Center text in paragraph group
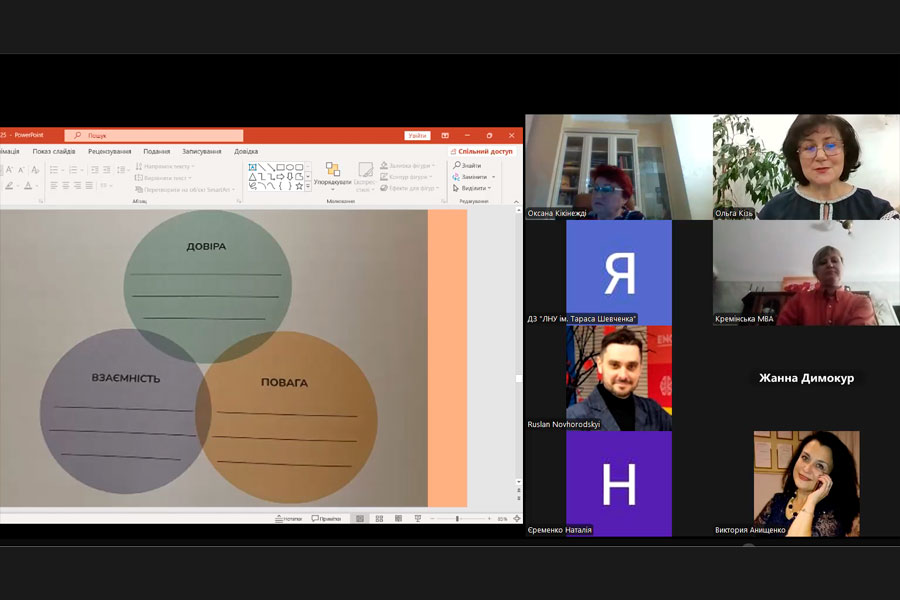Screen dimensions: 900x600 [x=65, y=185]
